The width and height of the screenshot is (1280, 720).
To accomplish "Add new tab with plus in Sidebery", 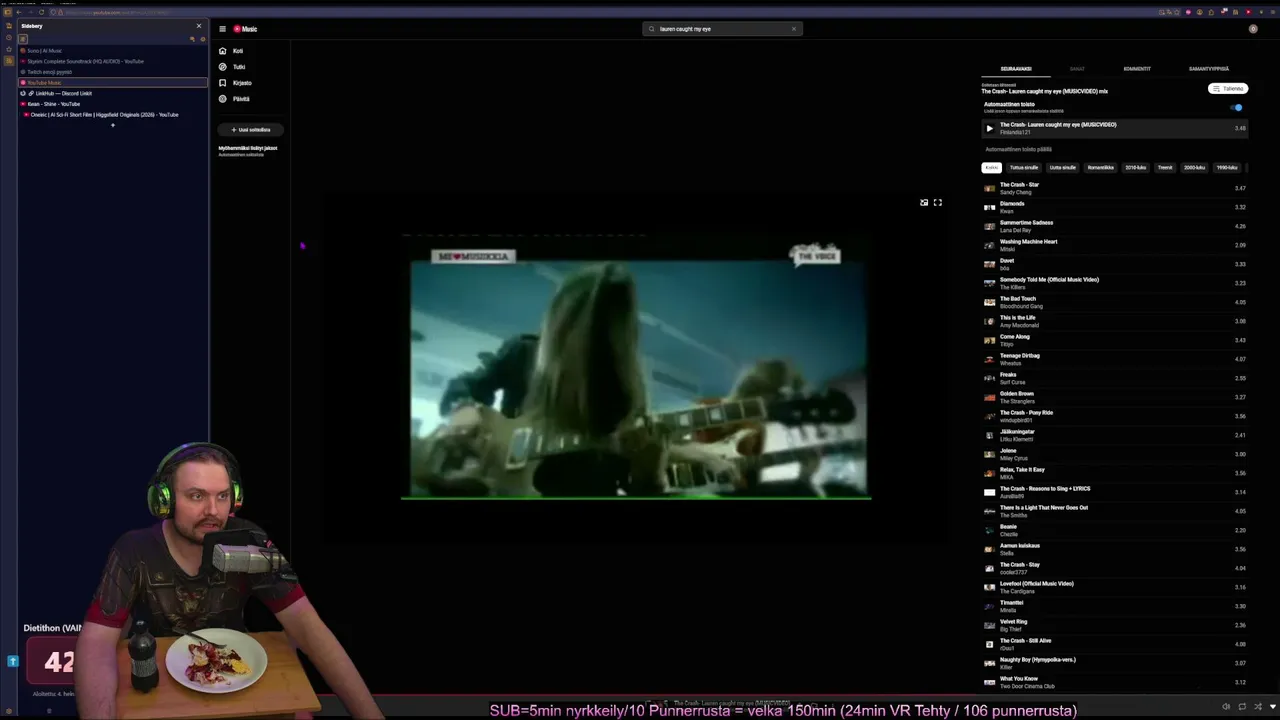I will [x=112, y=125].
